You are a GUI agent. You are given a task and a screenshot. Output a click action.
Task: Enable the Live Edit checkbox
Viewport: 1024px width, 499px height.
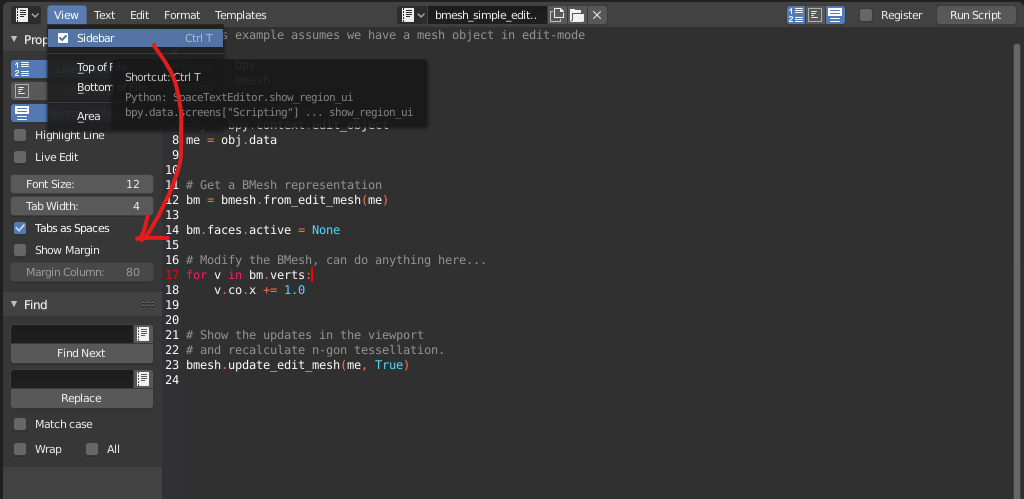[x=20, y=157]
